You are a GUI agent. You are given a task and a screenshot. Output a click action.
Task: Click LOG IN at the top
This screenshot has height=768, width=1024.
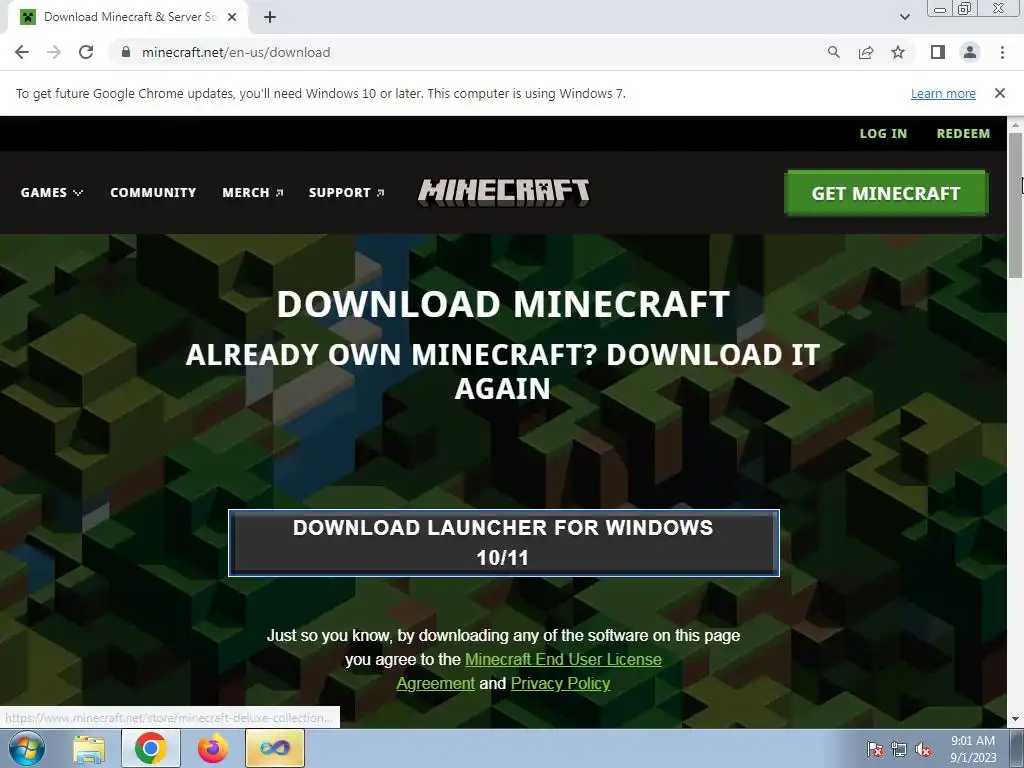coord(883,133)
